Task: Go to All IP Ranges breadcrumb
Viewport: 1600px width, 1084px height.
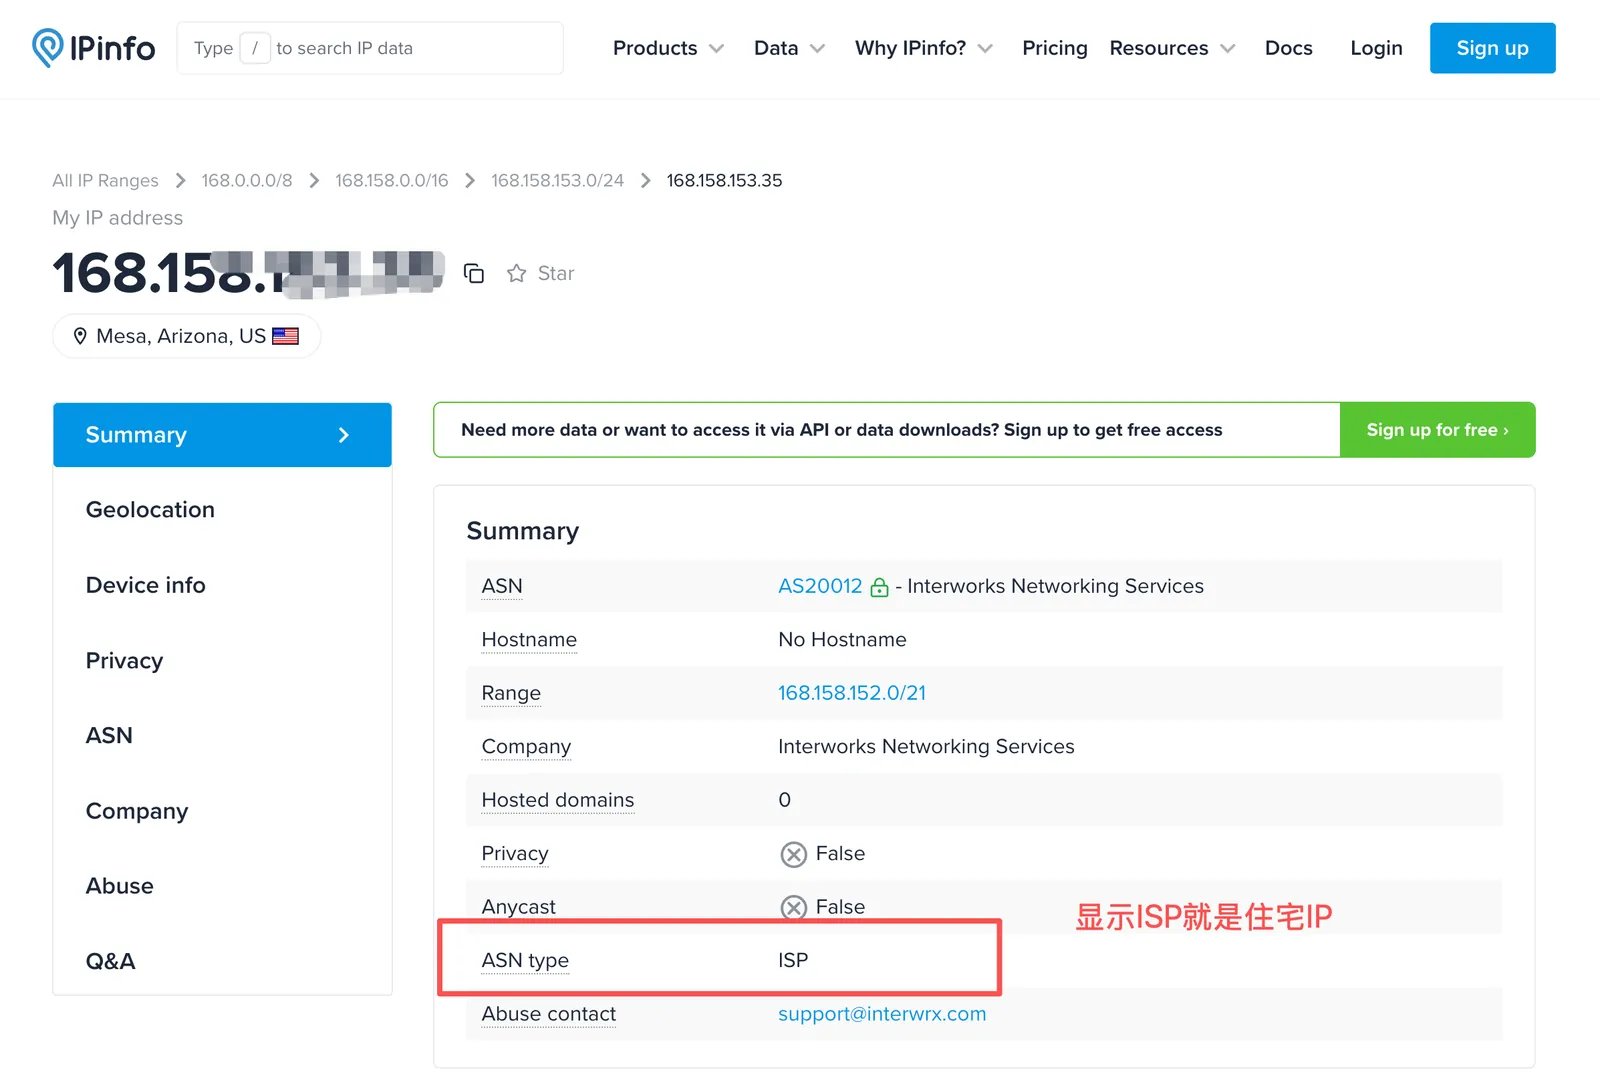Action: pyautogui.click(x=105, y=180)
